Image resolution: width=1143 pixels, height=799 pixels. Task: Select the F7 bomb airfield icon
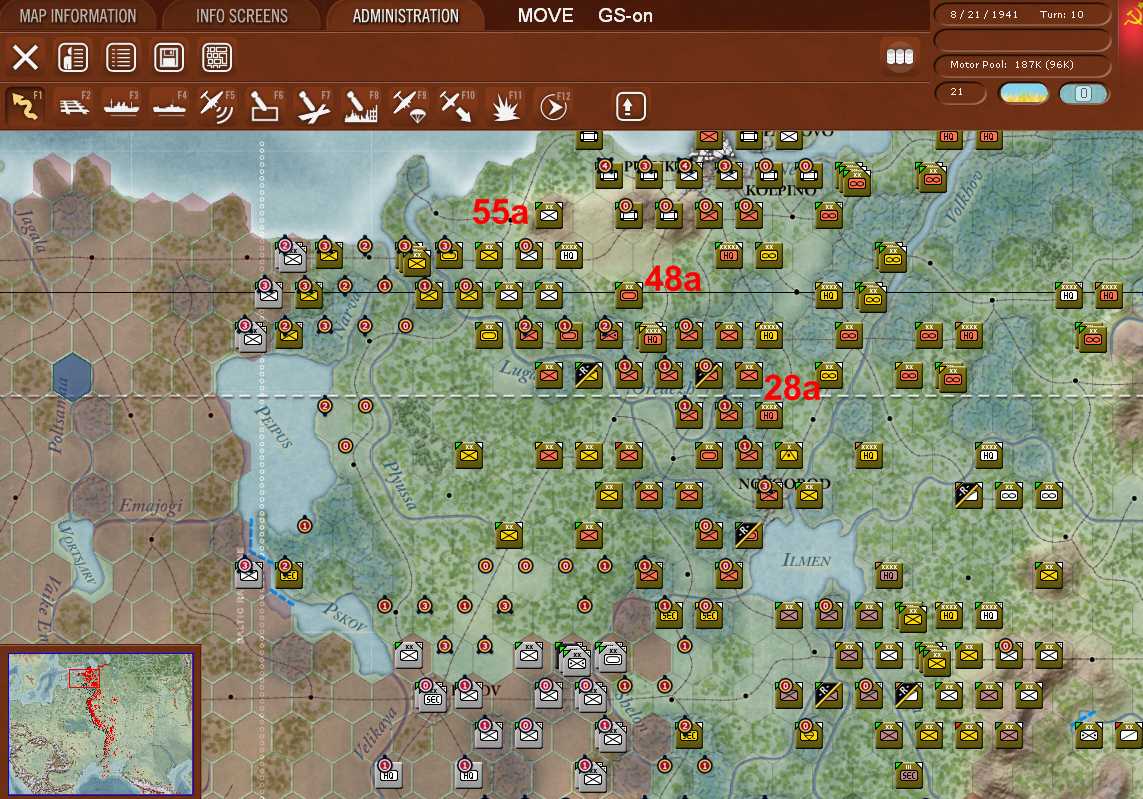click(x=313, y=106)
